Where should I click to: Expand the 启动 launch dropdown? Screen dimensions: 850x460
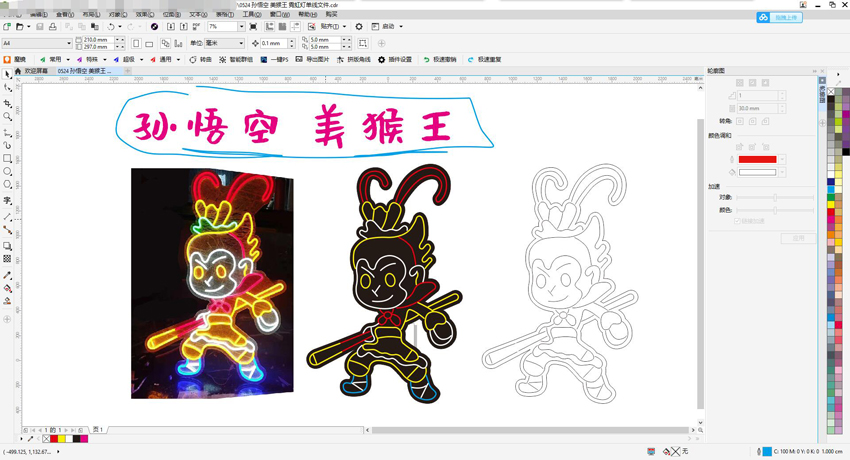pyautogui.click(x=401, y=27)
